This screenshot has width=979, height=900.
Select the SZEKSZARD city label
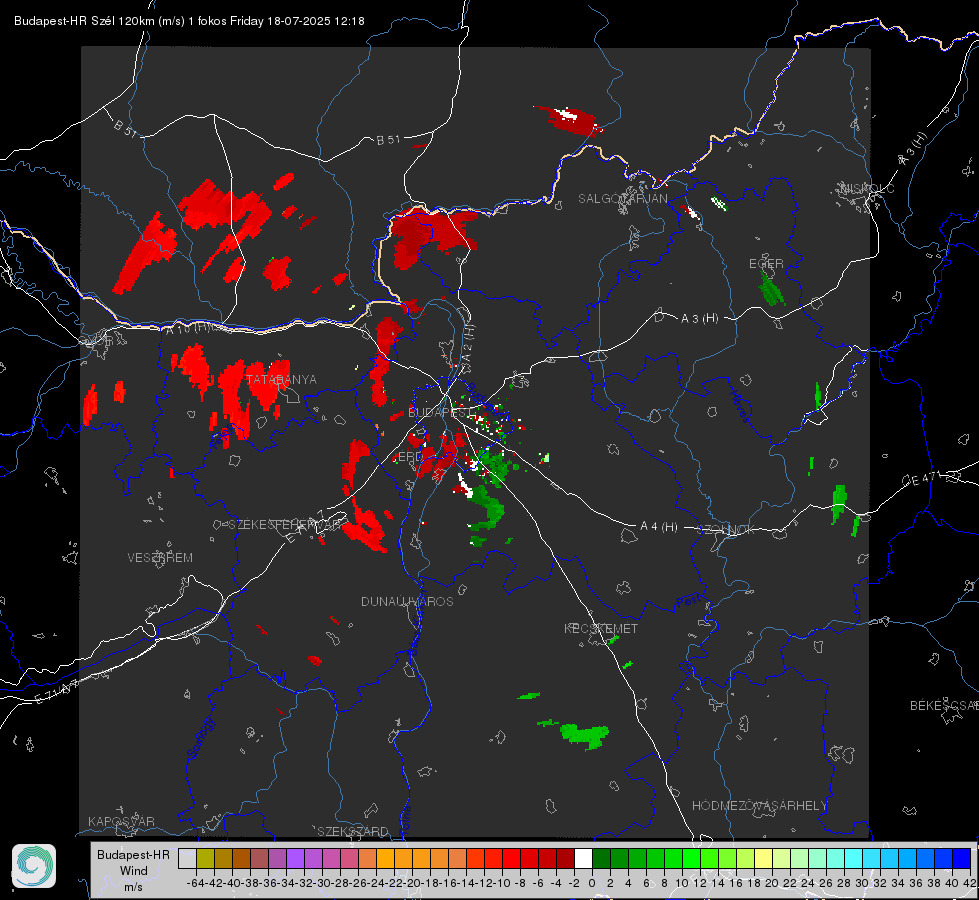[353, 831]
